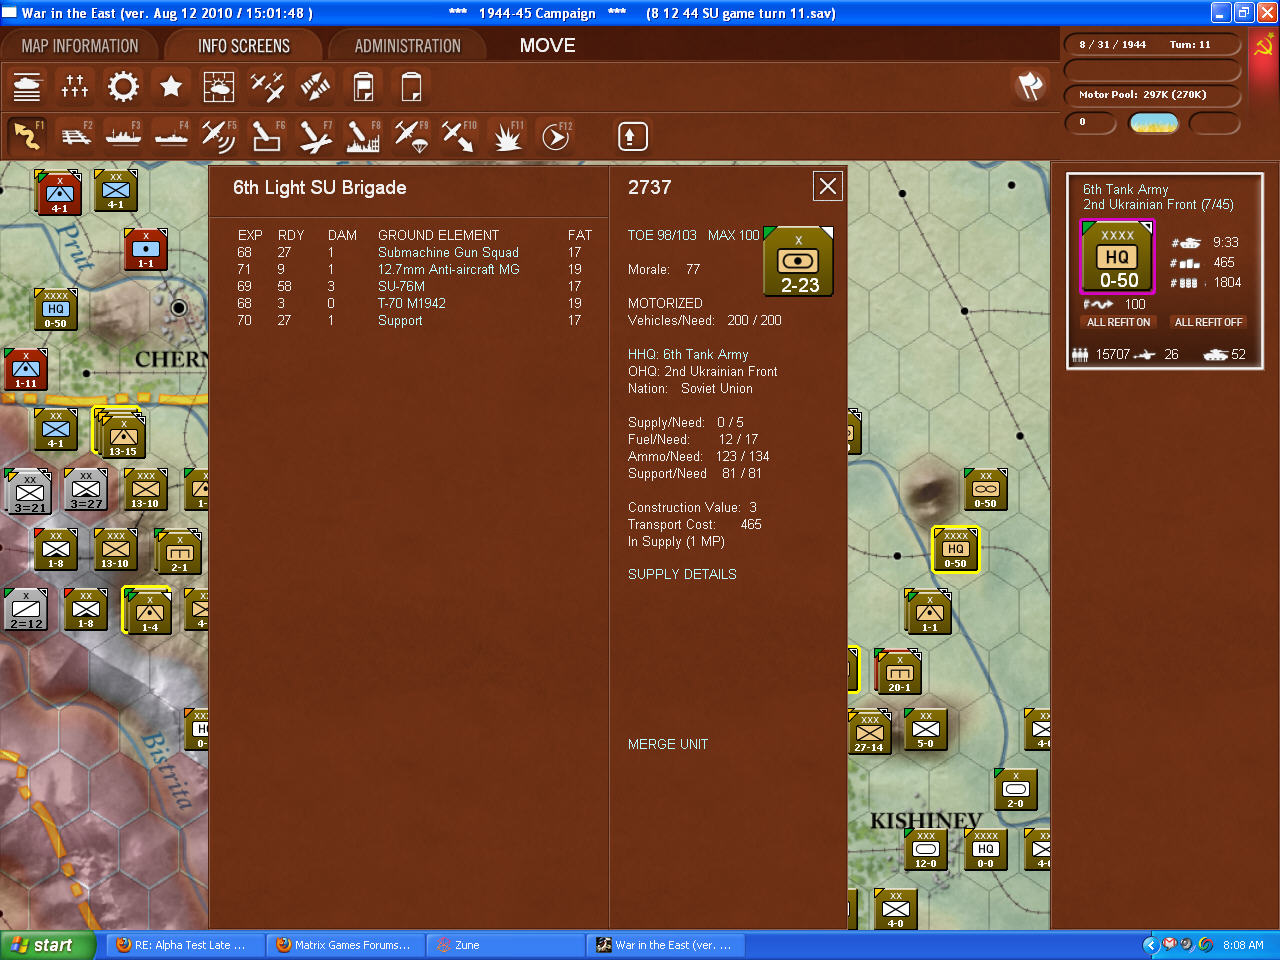Select F1 move mode
The height and width of the screenshot is (960, 1280).
tap(27, 136)
